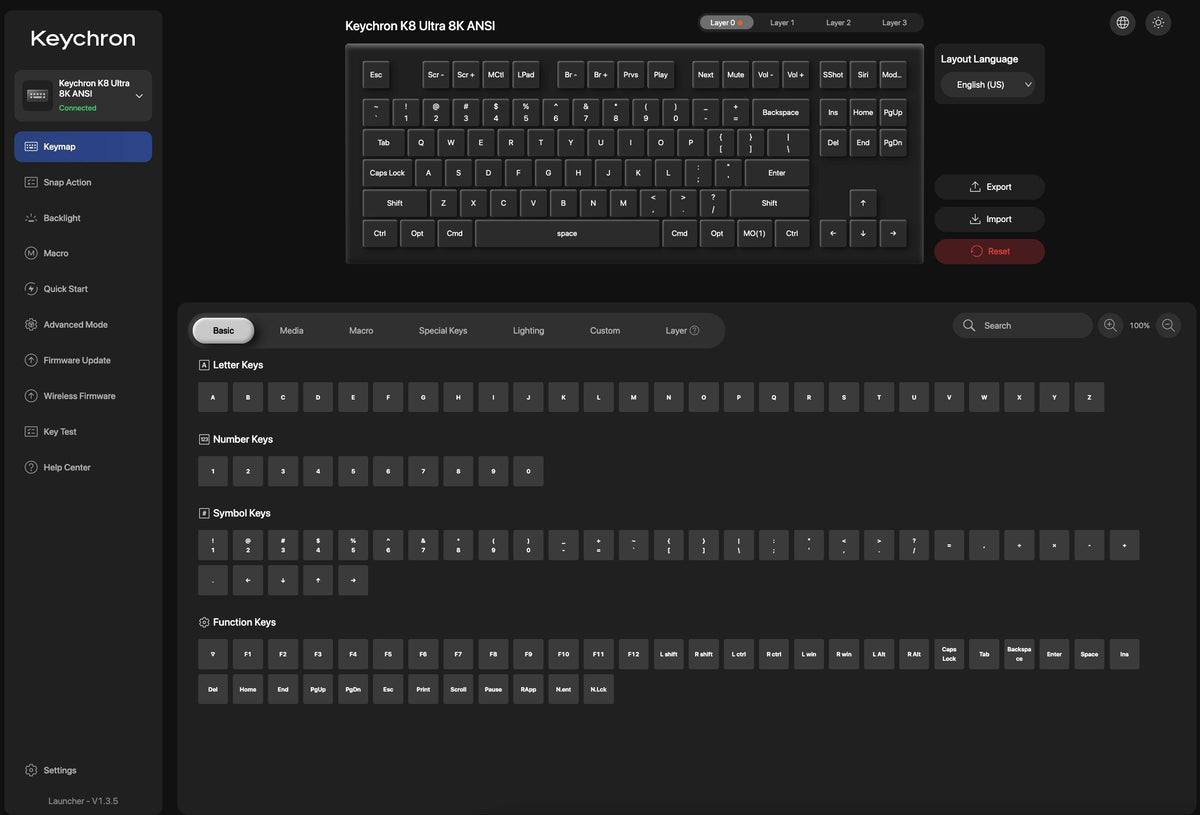Pick L shift in Function Keys
Image resolution: width=1200 pixels, height=815 pixels.
click(669, 654)
